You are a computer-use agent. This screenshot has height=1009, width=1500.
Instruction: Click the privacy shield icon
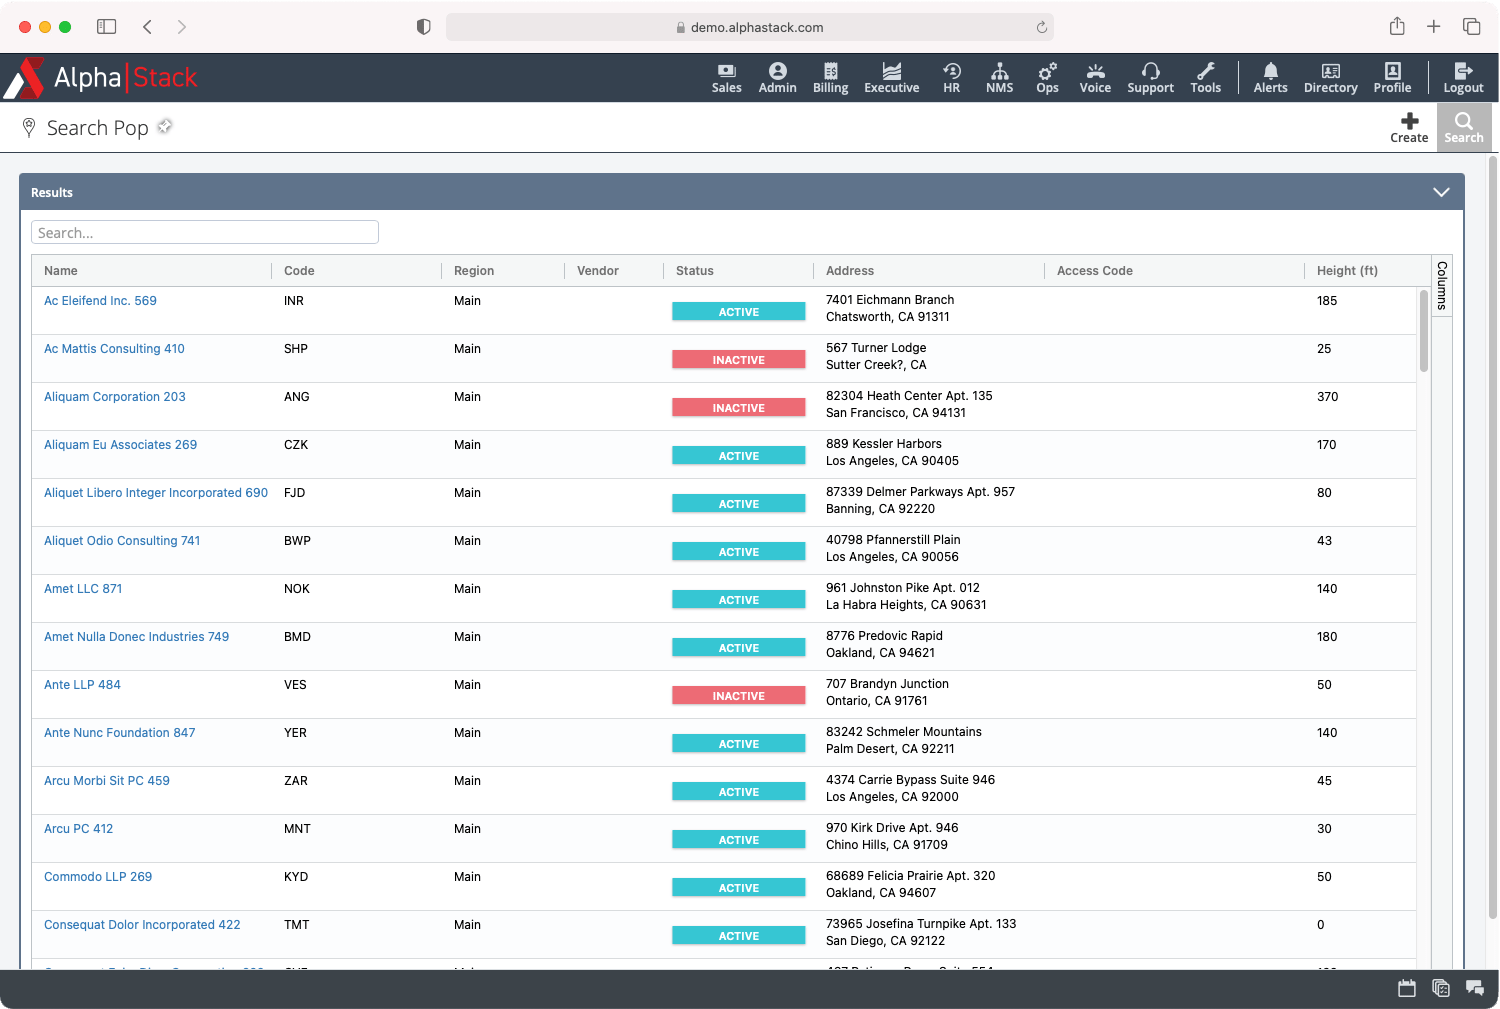pos(424,27)
